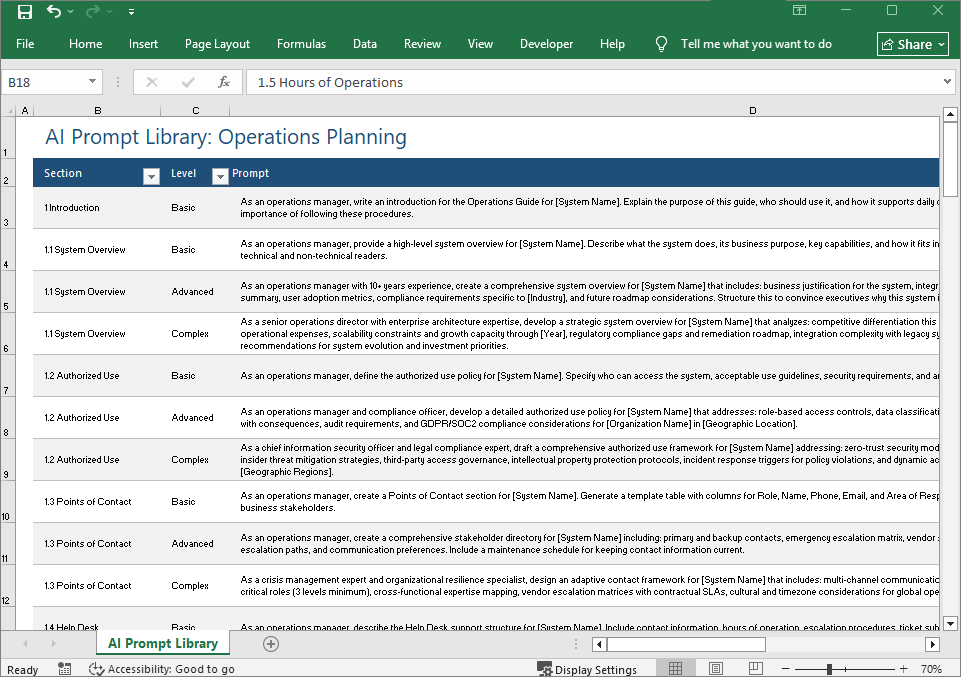Open the Section column filter dropdown
The width and height of the screenshot is (961, 677).
pos(151,177)
